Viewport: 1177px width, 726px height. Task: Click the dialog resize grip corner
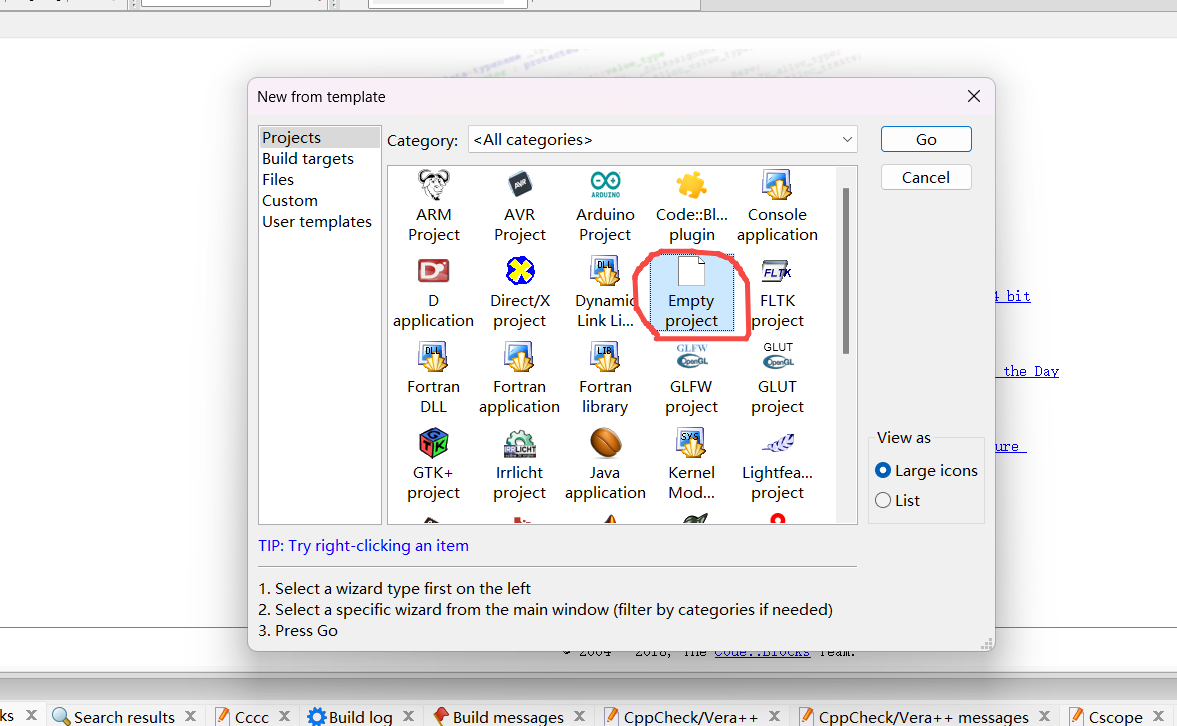coord(987,643)
